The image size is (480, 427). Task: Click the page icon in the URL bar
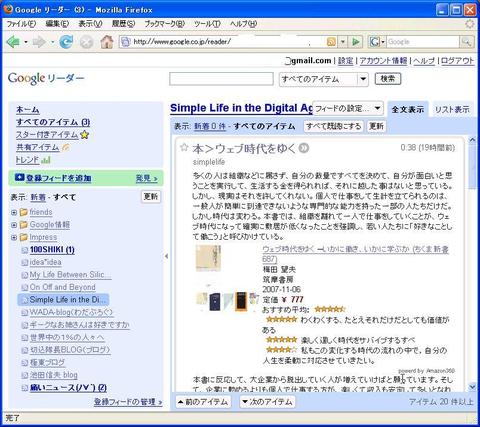[125, 42]
